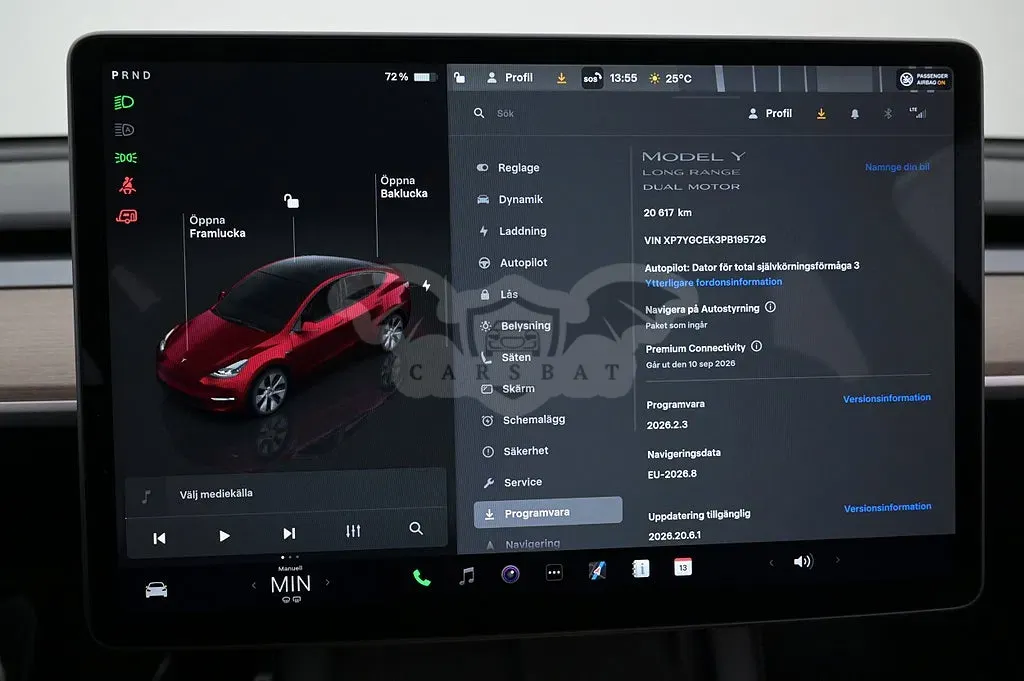
Task: Open Versionsinformation for the available update
Action: pos(888,507)
